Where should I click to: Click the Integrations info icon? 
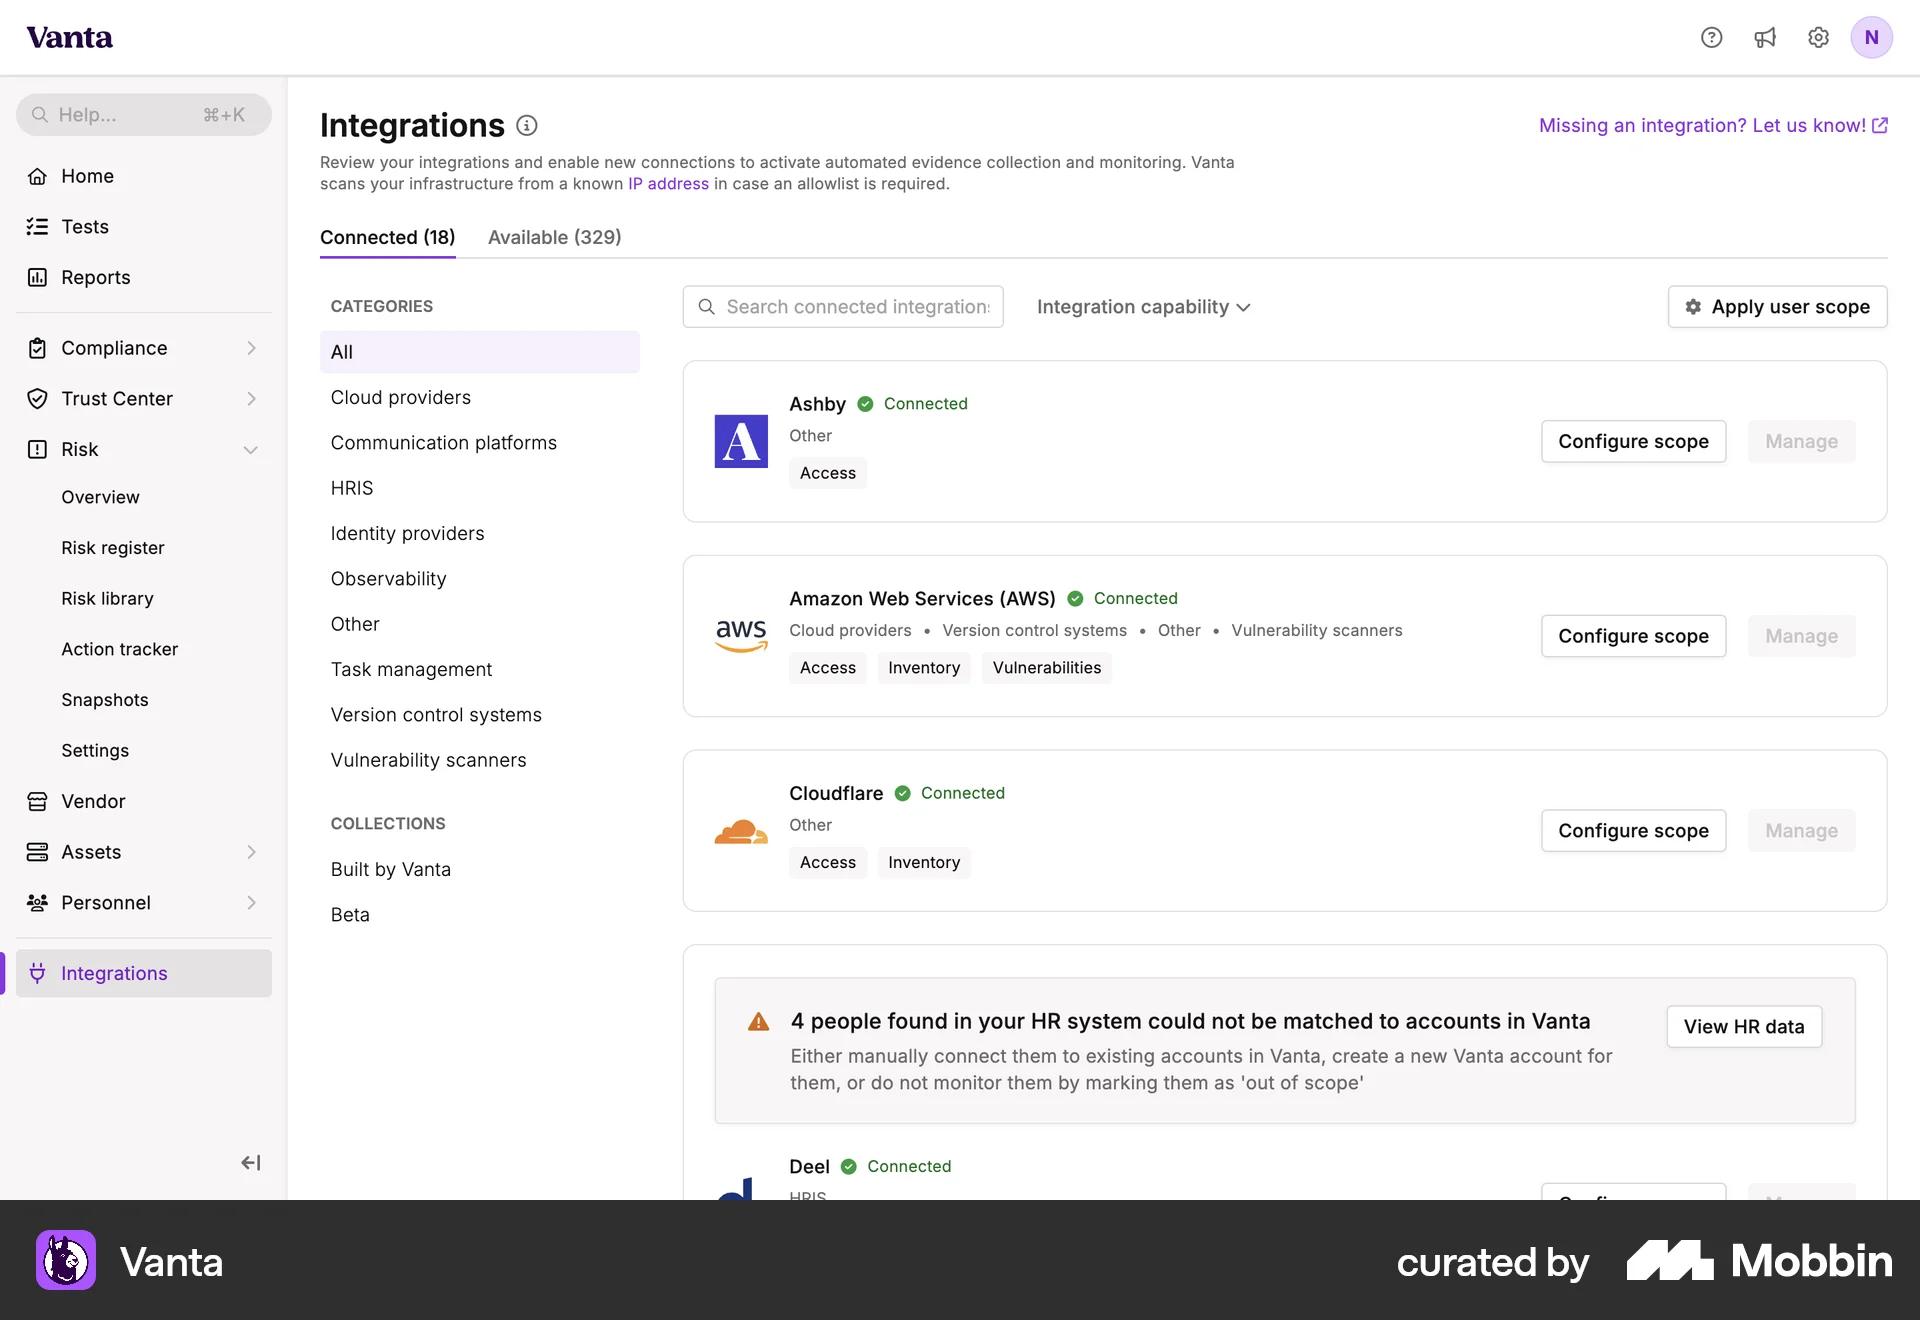click(526, 125)
